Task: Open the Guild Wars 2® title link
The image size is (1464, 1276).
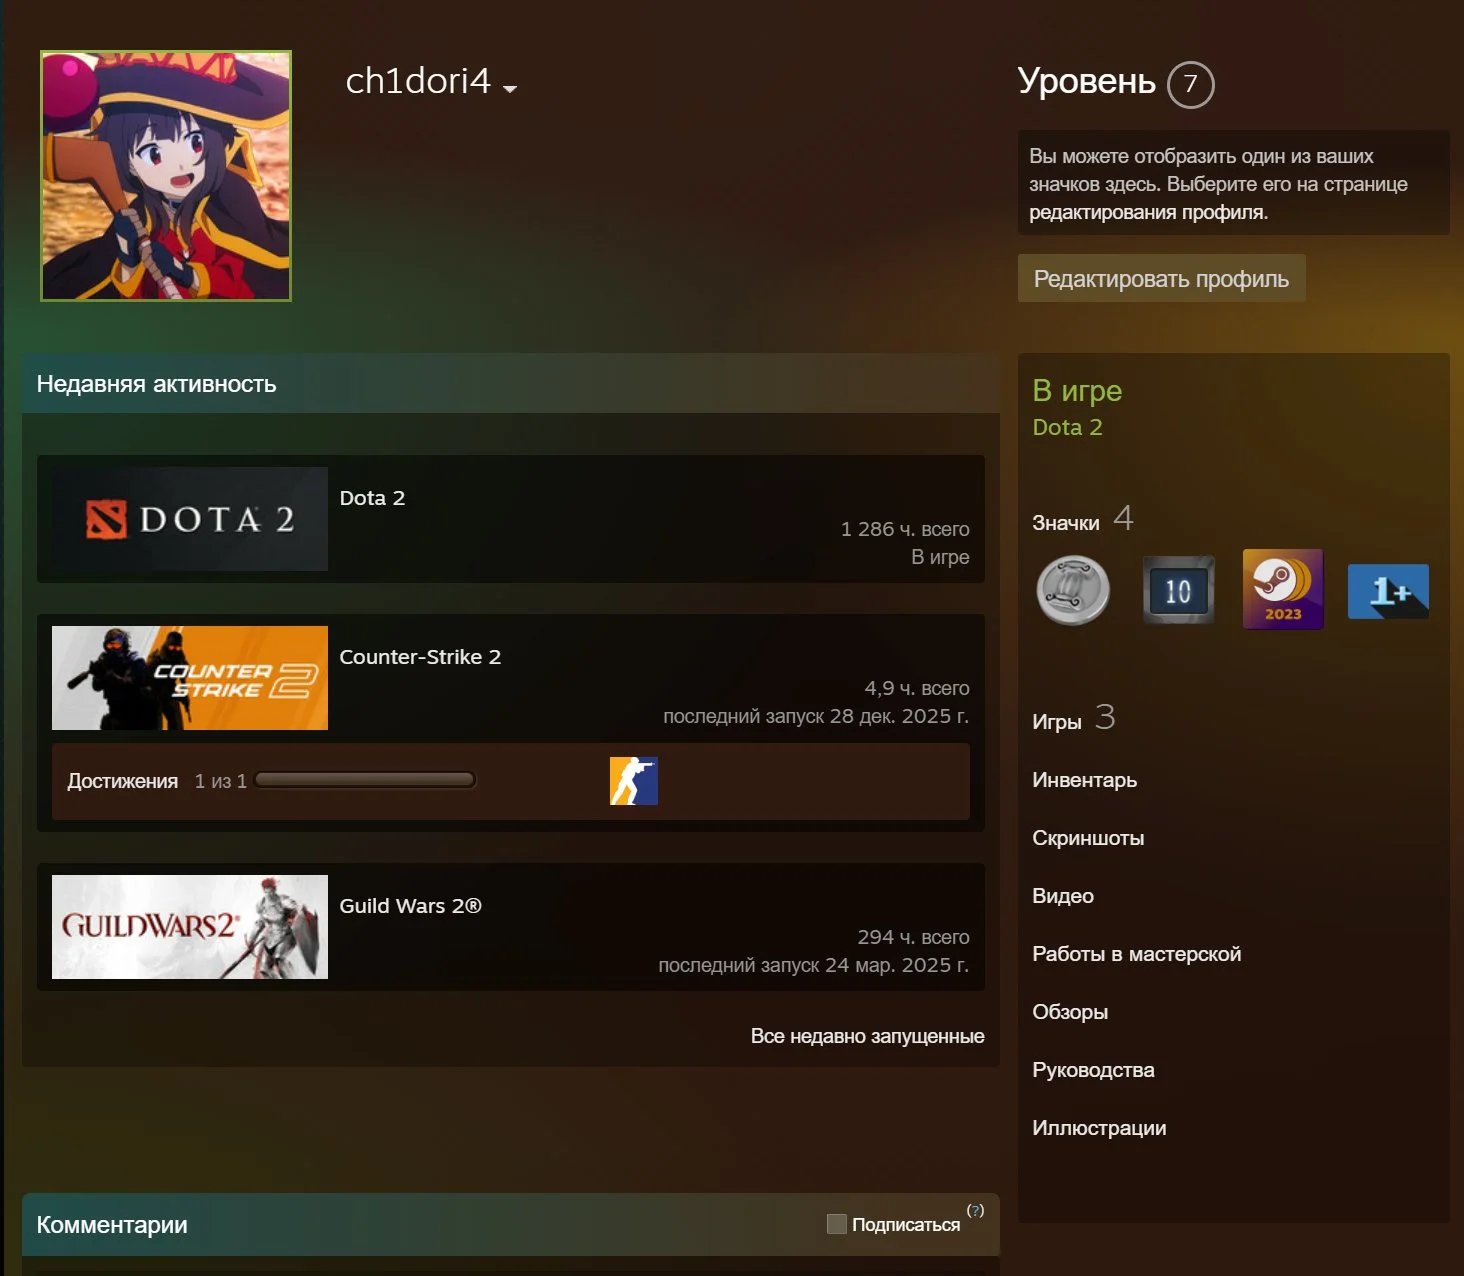Action: click(x=410, y=906)
